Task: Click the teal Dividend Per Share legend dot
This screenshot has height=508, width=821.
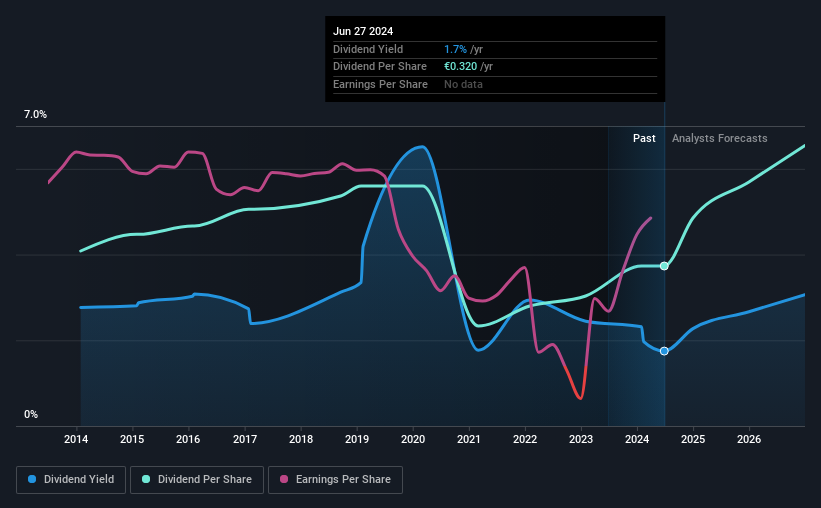Action: (146, 479)
